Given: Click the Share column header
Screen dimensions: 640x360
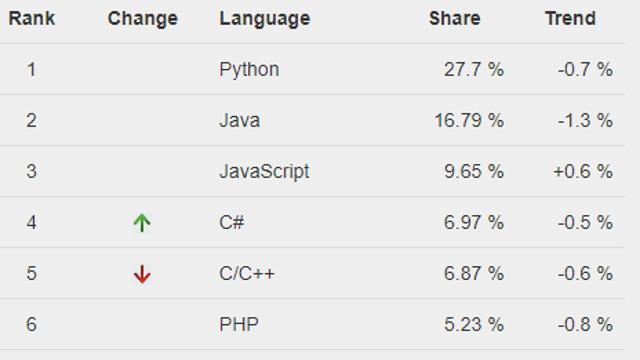Looking at the screenshot, I should click(x=455, y=18).
